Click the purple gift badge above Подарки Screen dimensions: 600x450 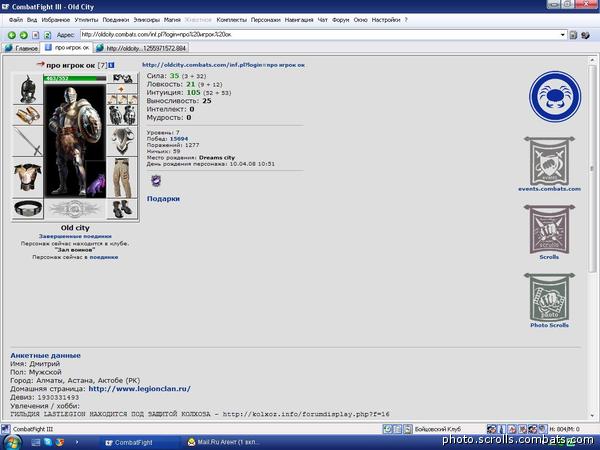pos(156,181)
